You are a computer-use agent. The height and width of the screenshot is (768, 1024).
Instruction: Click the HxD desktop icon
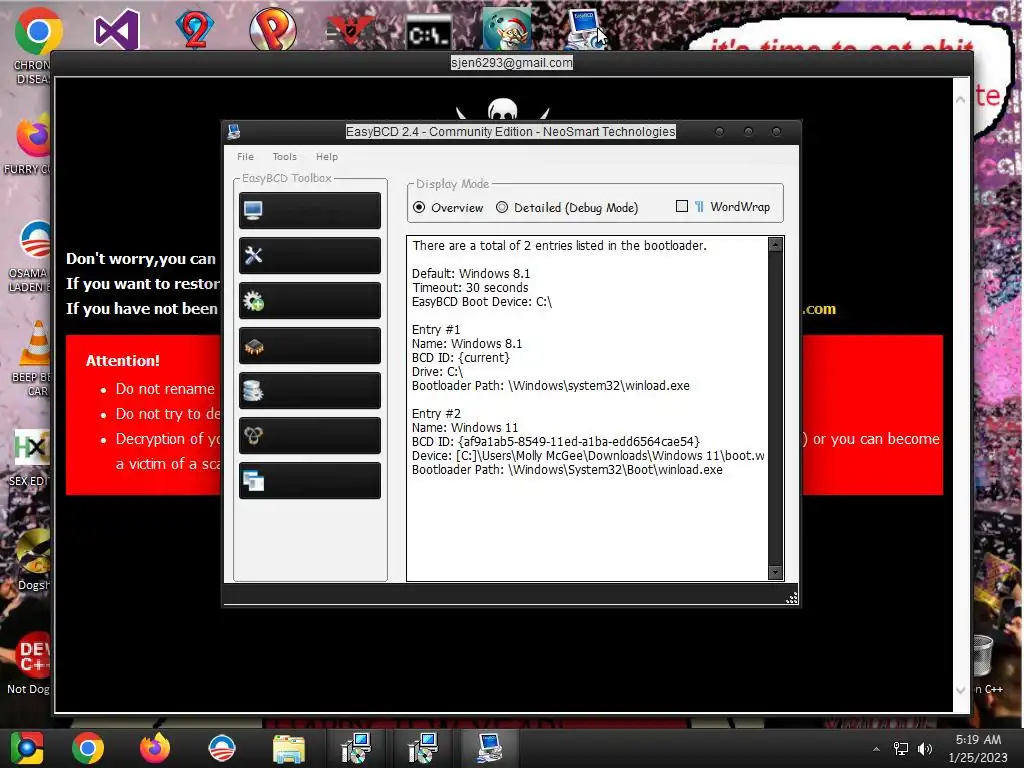tap(31, 448)
